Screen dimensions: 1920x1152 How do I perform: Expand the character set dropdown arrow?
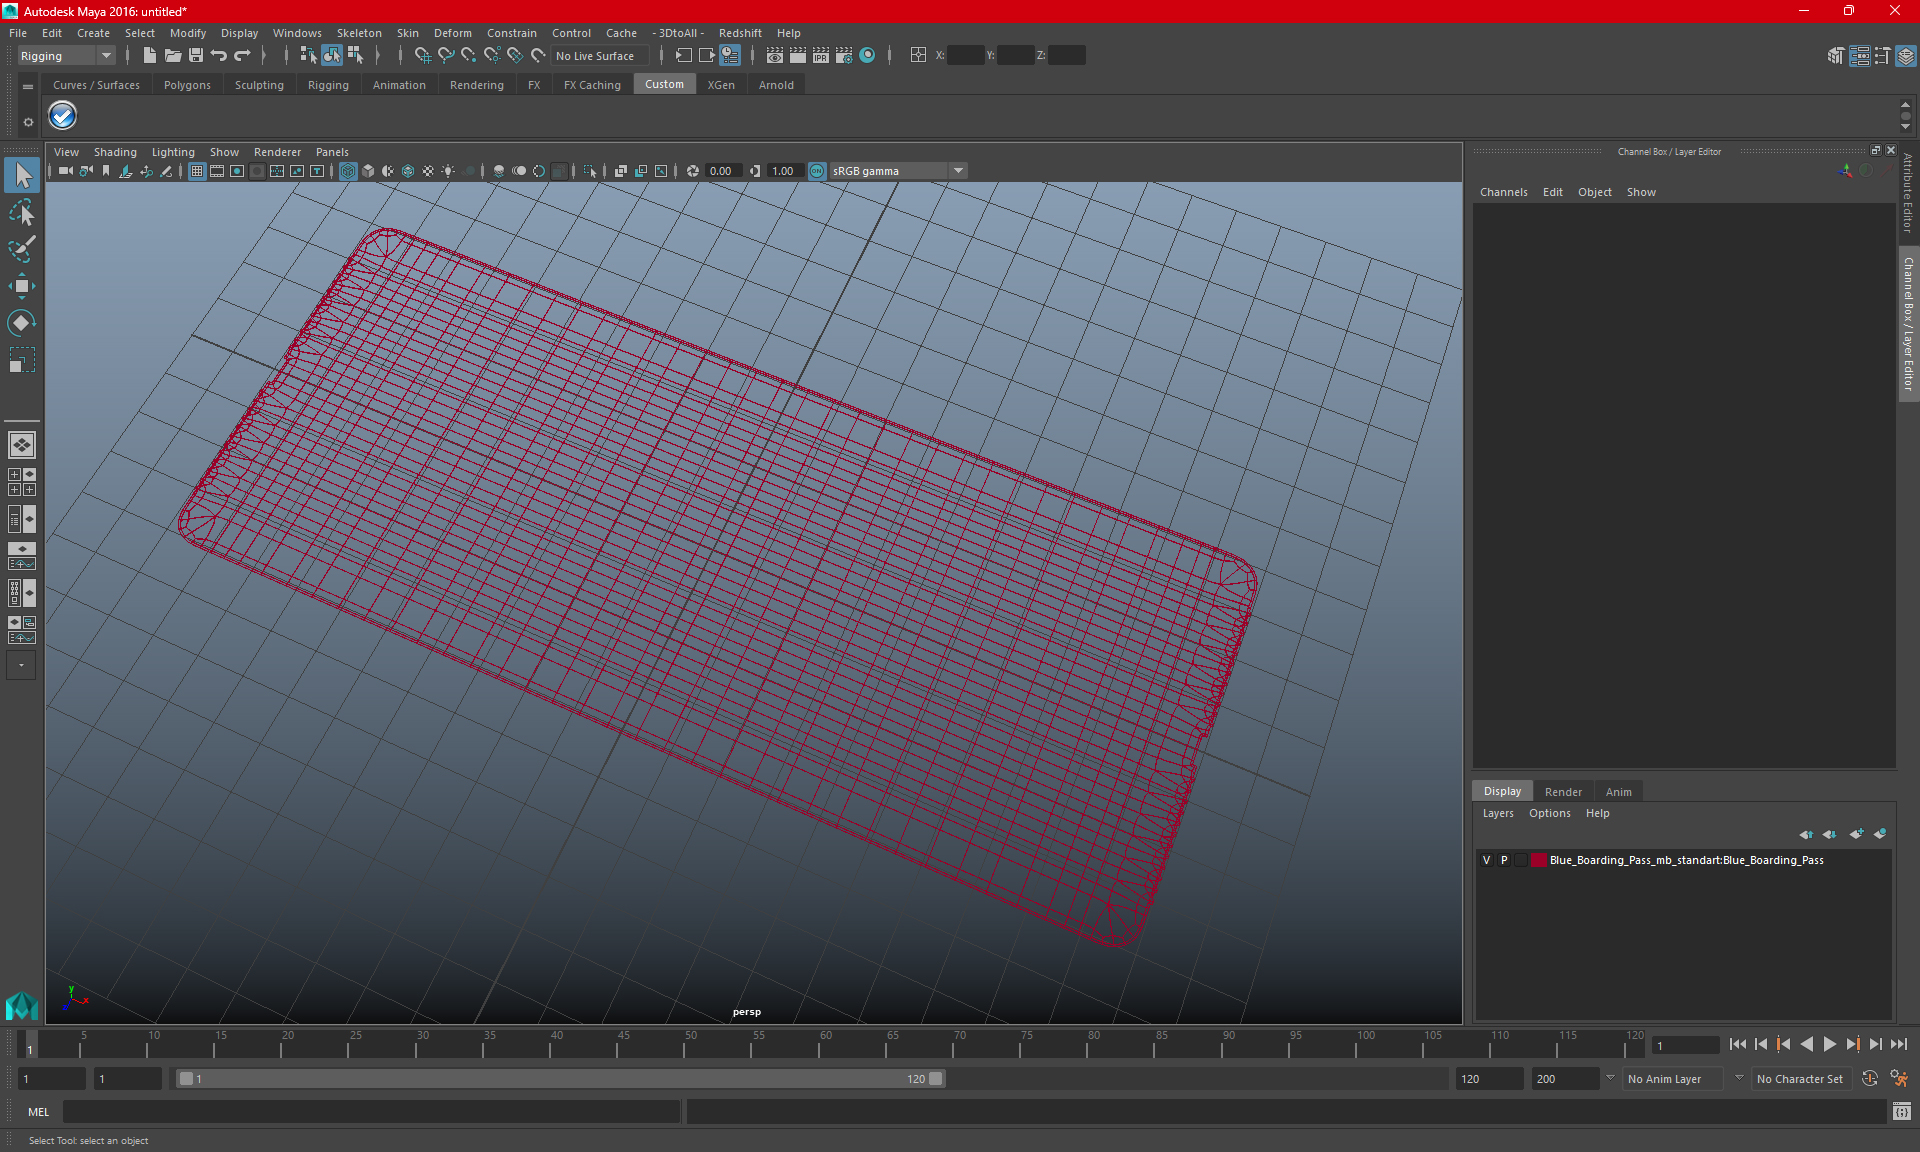(x=1739, y=1078)
